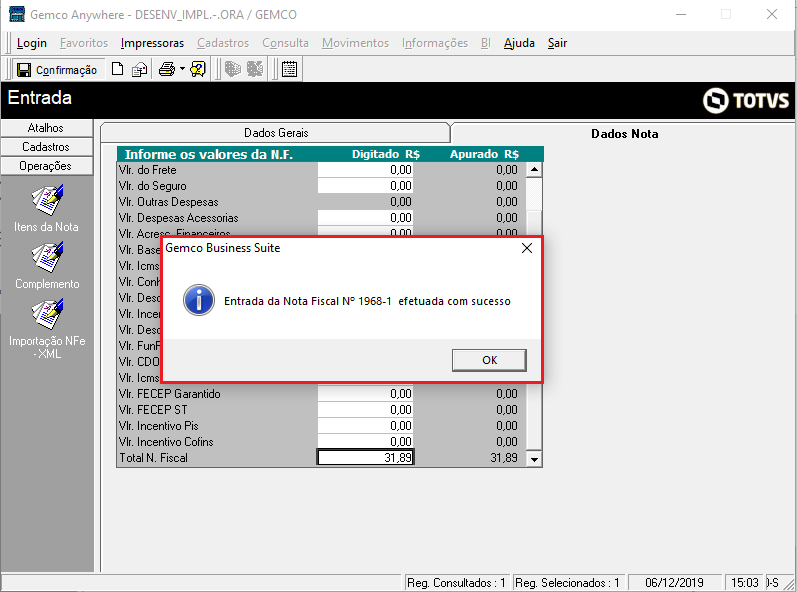797x592 pixels.
Task: Click the Vlr. FECEP ST digitado field
Action: [365, 410]
